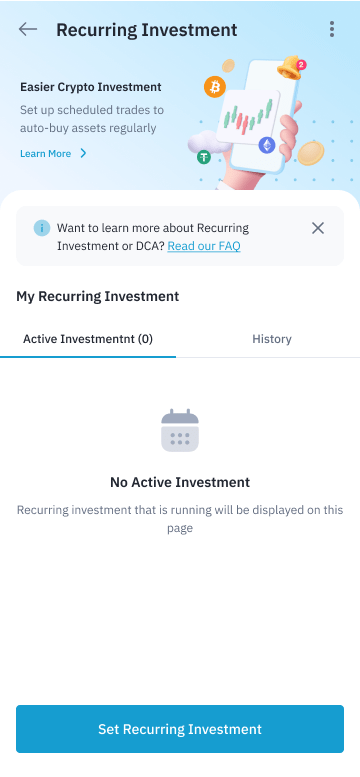Tap the gold coin beside the phone

pos(310,153)
